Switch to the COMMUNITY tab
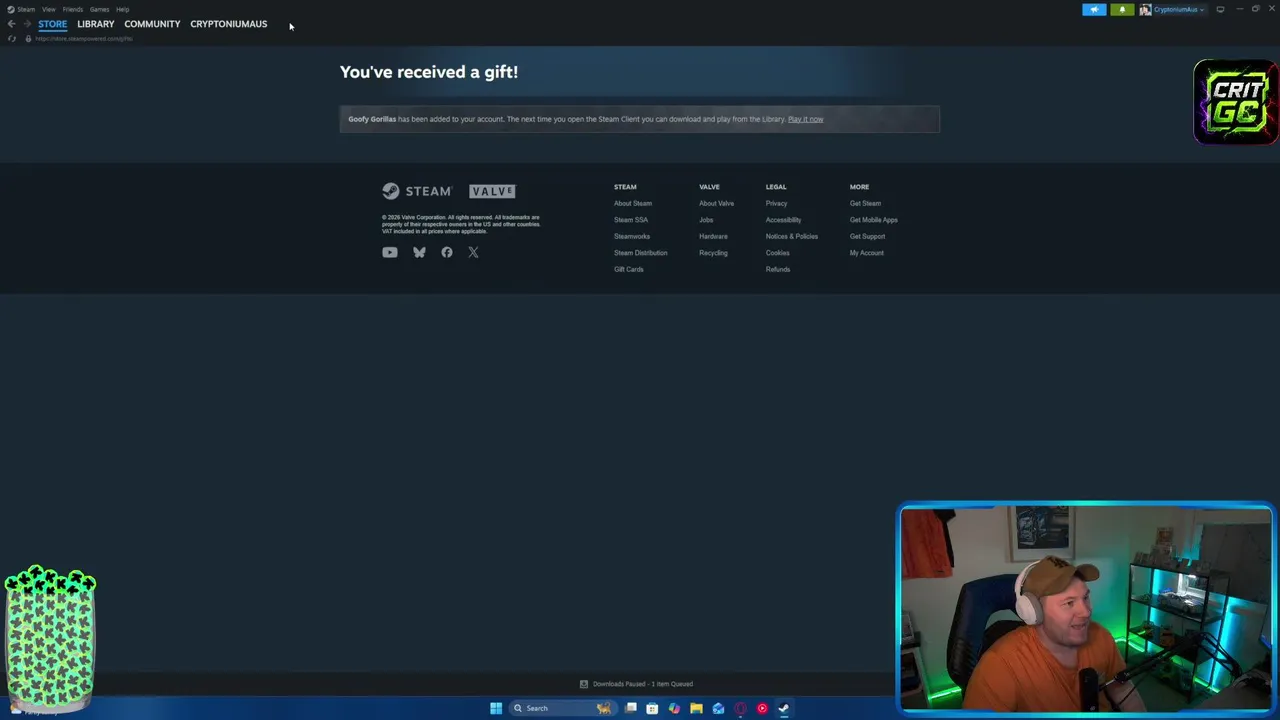Viewport: 1280px width, 720px height. 152,24
